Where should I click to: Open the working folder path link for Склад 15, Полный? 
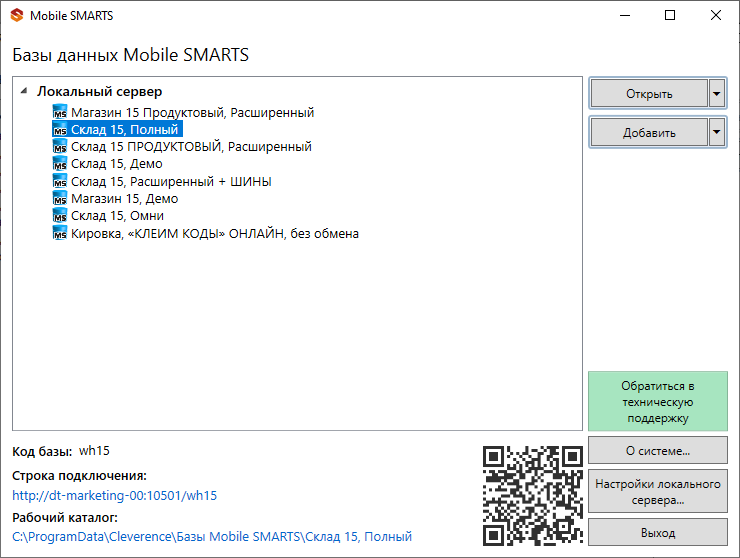coord(212,537)
